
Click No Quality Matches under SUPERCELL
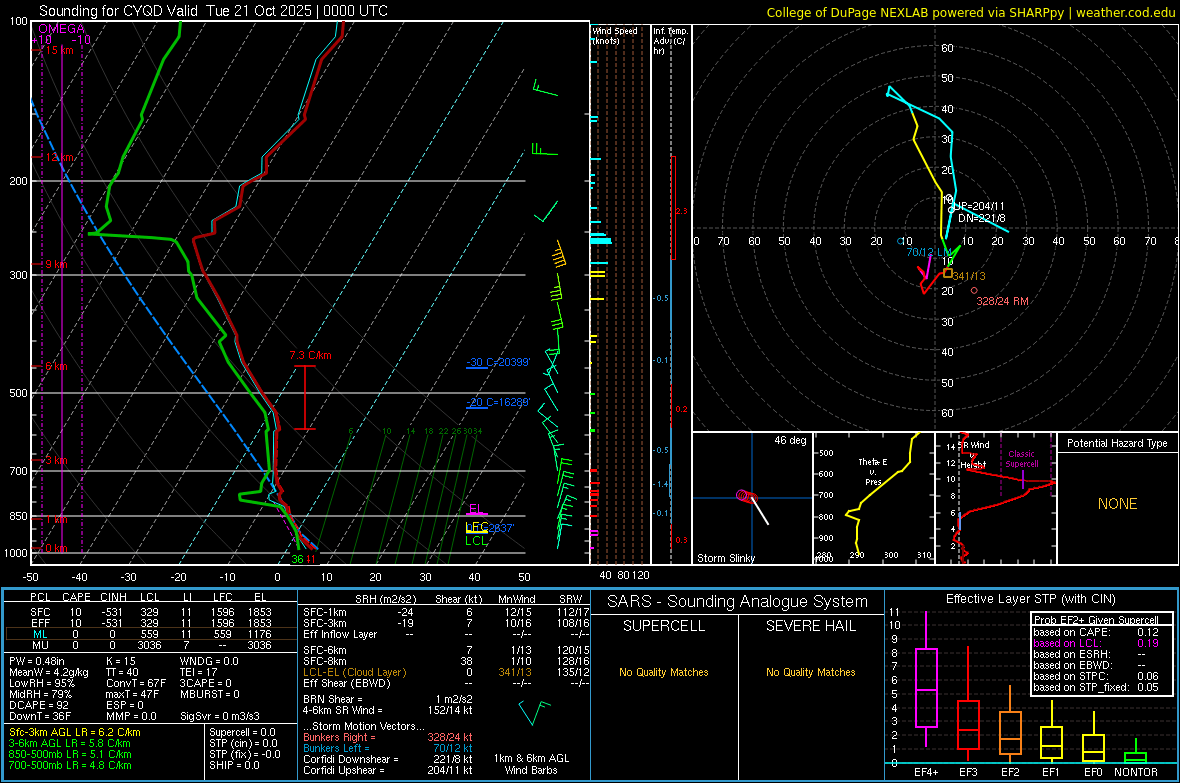tap(664, 672)
